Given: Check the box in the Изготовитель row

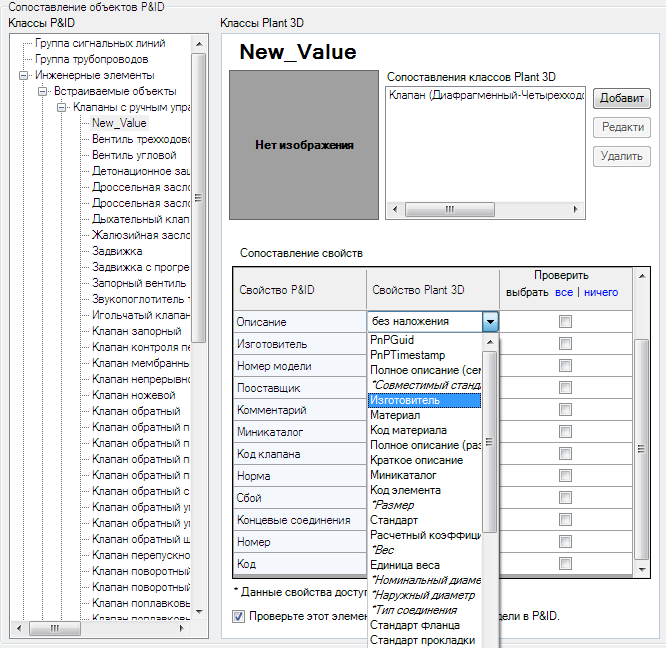Looking at the screenshot, I should [565, 344].
